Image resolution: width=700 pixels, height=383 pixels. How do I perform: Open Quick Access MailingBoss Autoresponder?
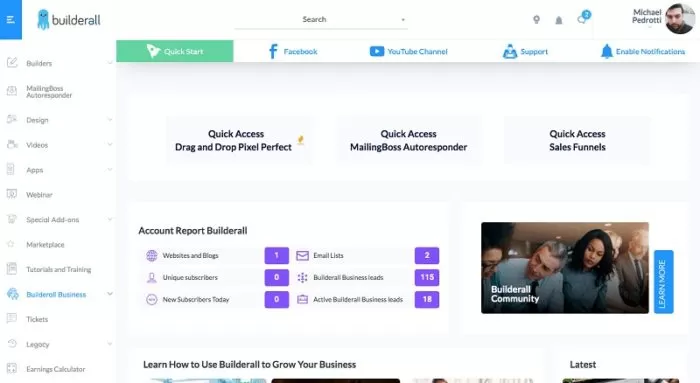408,140
